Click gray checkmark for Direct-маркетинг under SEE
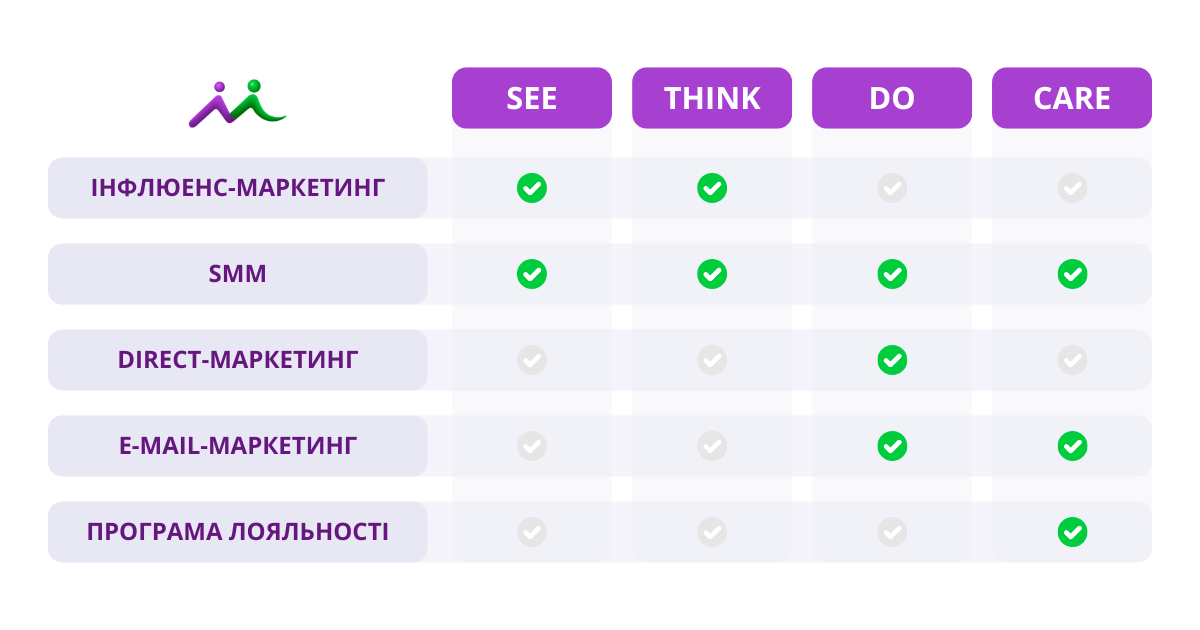This screenshot has height=630, width=1200. pyautogui.click(x=532, y=360)
